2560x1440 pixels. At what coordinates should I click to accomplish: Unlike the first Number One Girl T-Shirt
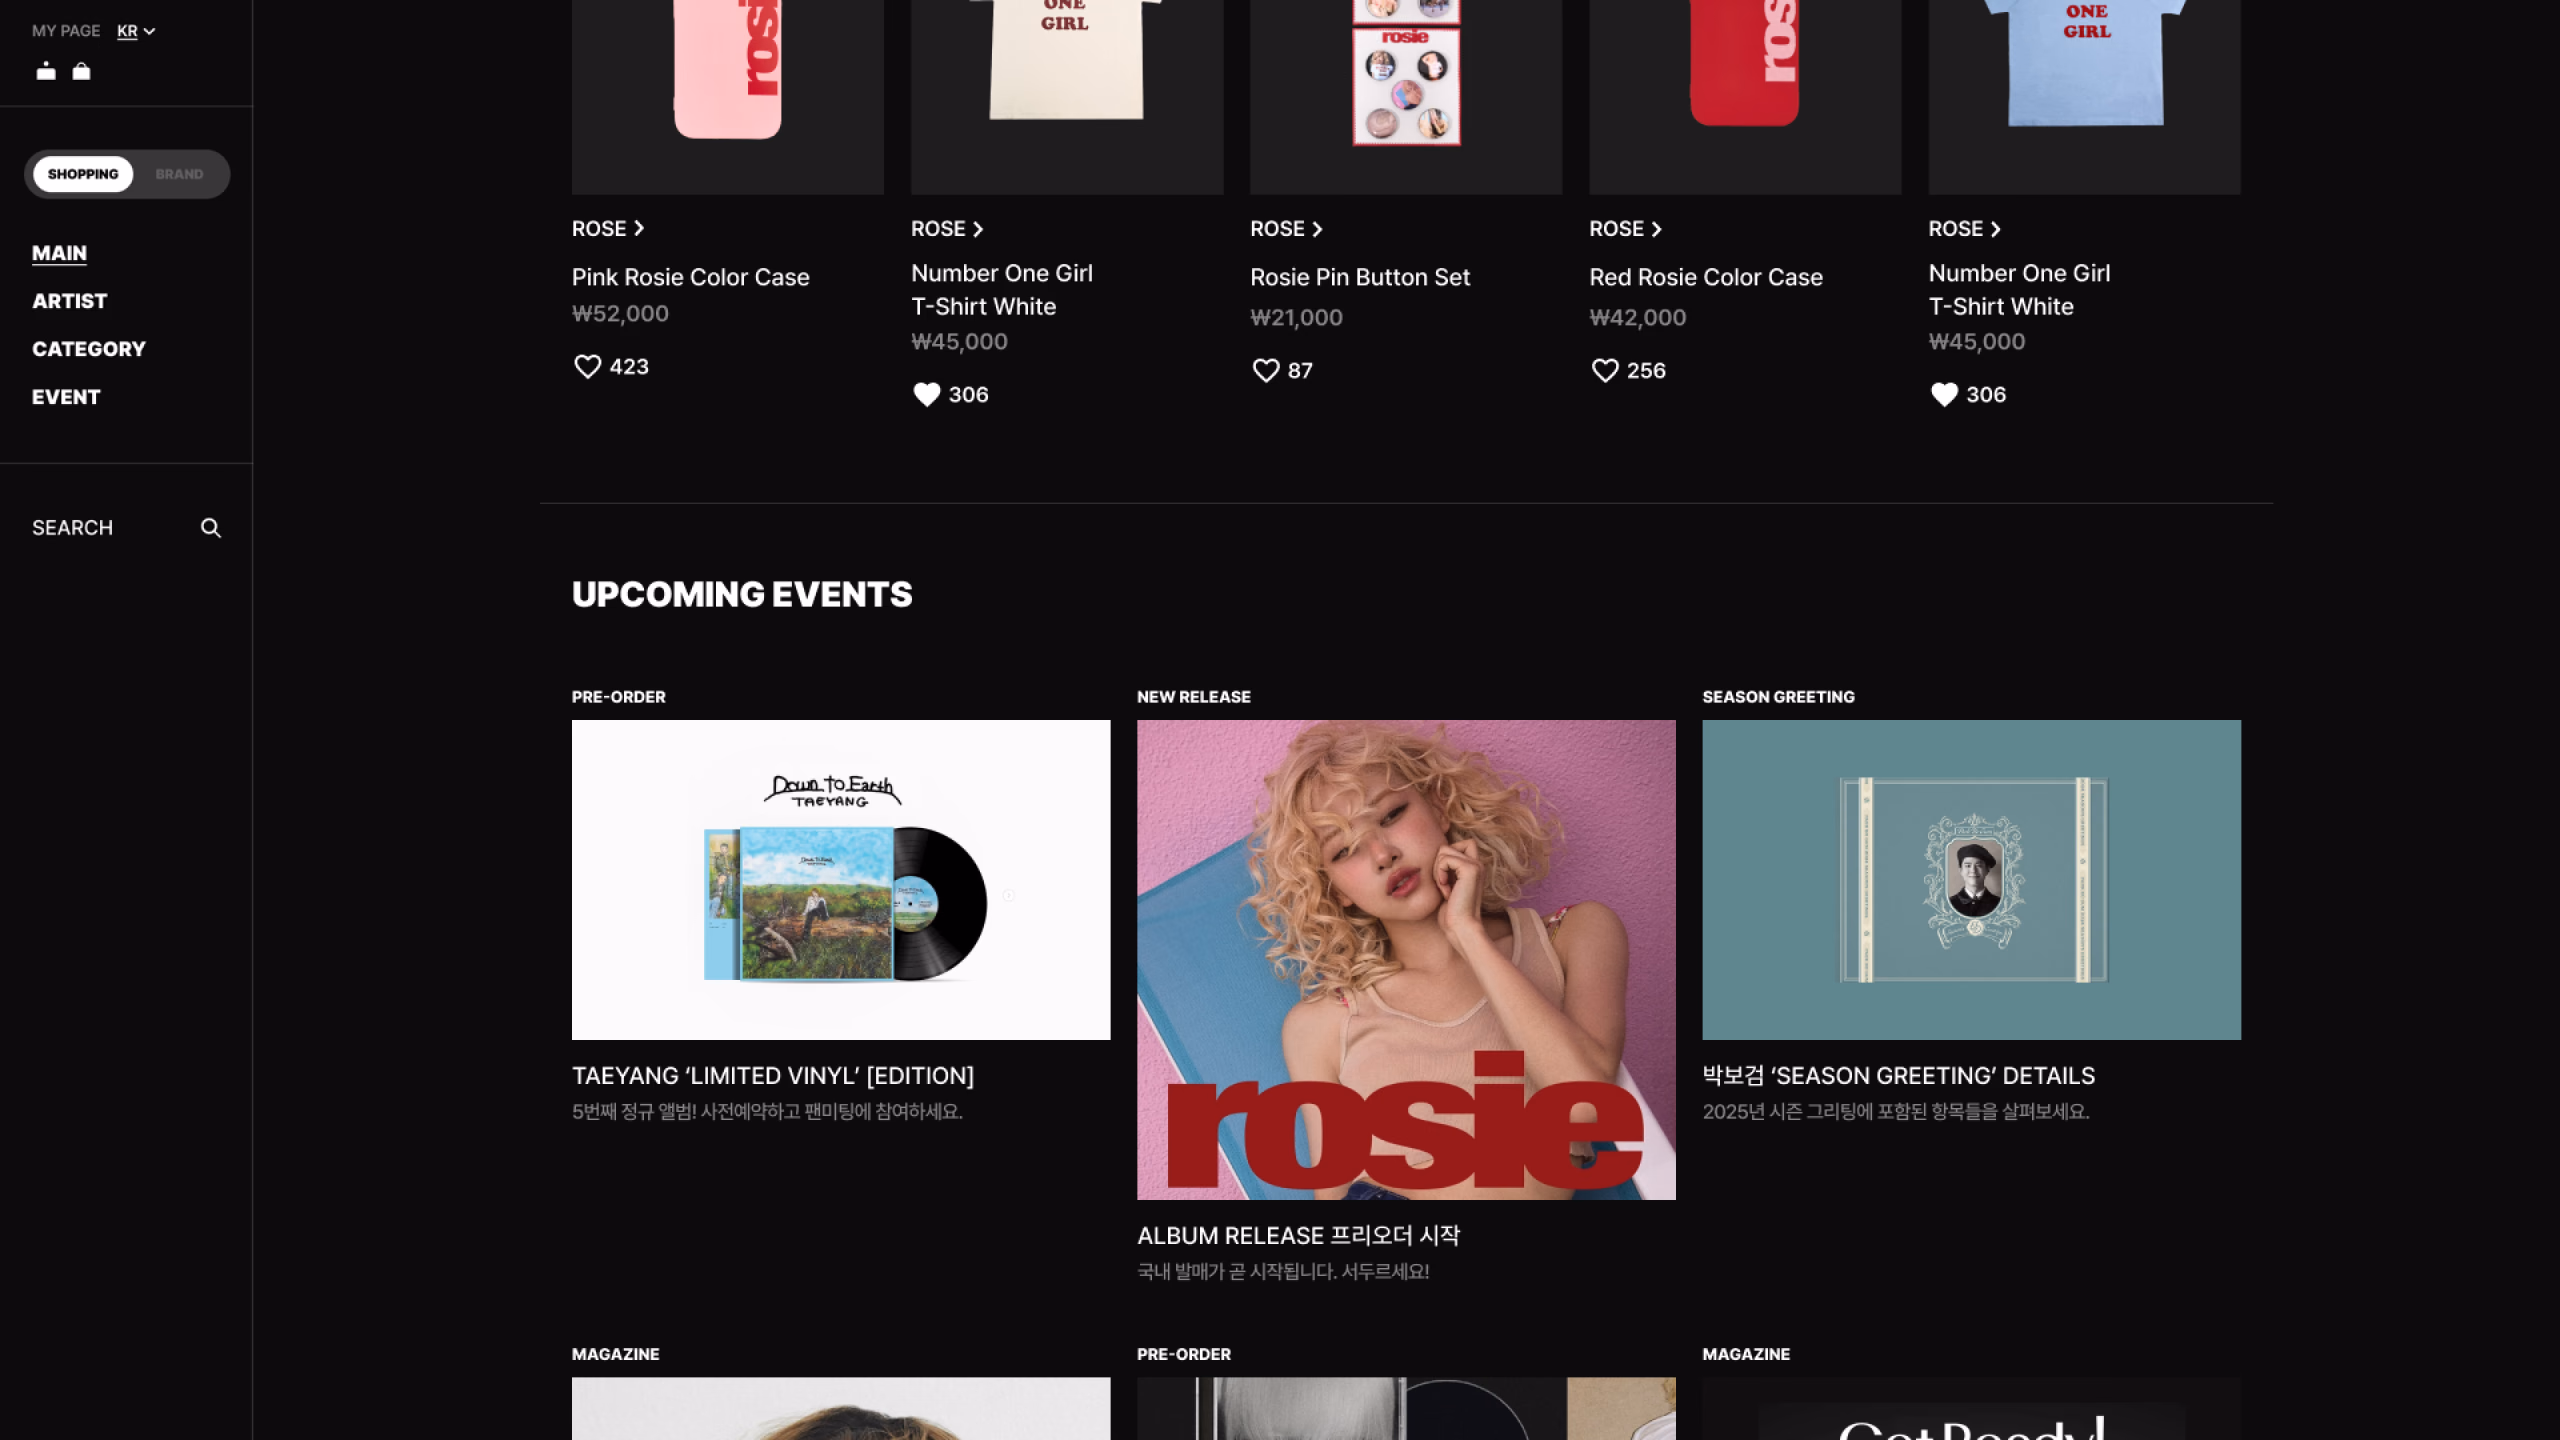coord(927,395)
